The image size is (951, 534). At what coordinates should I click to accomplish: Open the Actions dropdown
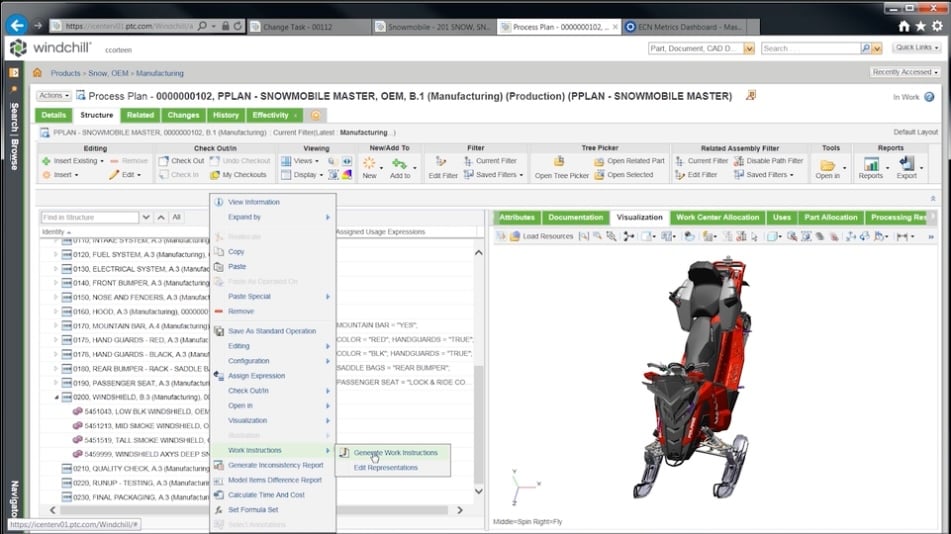[54, 96]
